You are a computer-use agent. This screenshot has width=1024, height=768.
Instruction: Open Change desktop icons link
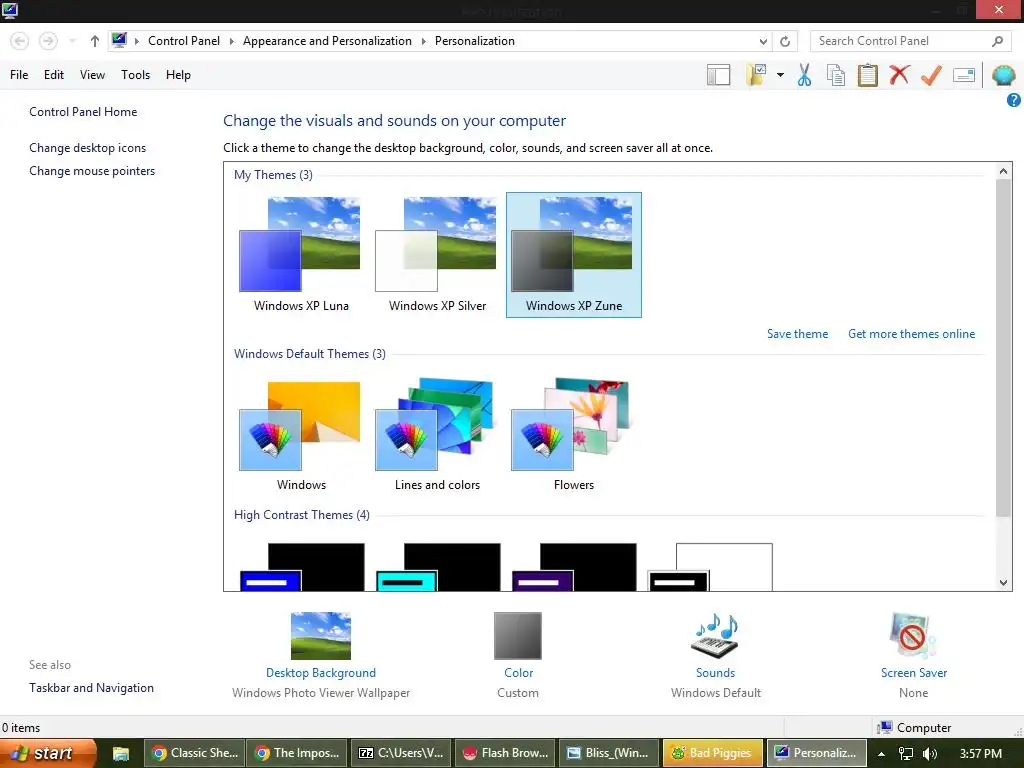click(x=88, y=148)
